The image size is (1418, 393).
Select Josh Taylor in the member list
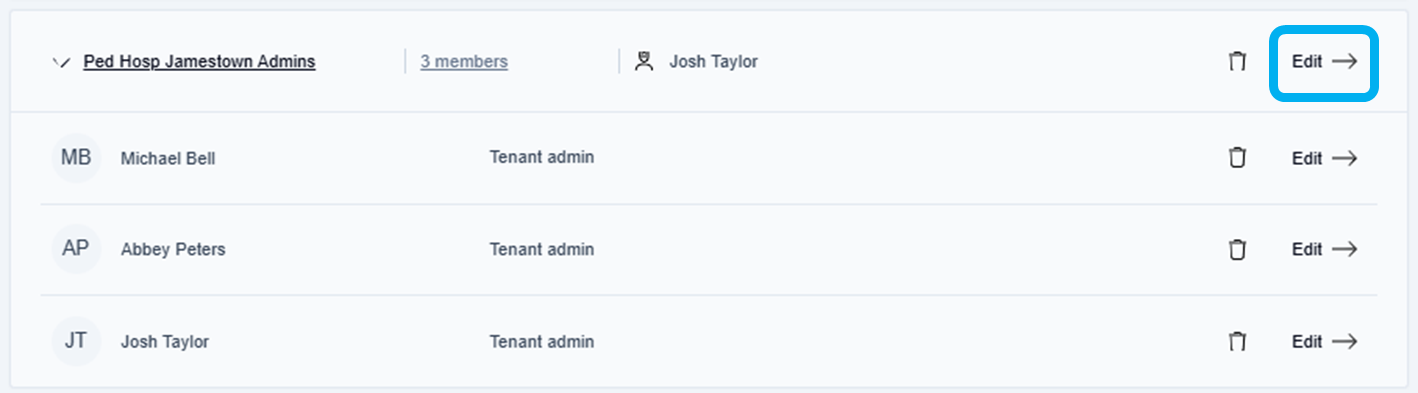pyautogui.click(x=165, y=341)
